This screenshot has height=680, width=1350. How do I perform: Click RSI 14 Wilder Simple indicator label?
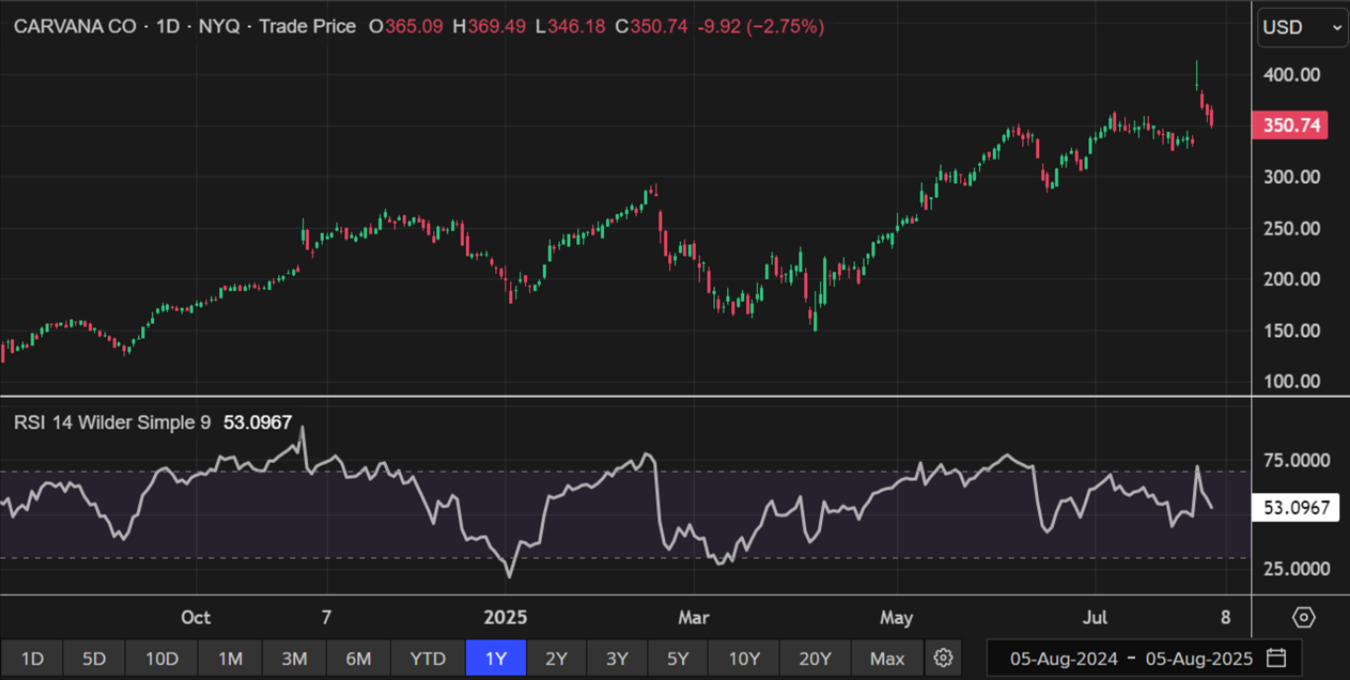(x=112, y=423)
